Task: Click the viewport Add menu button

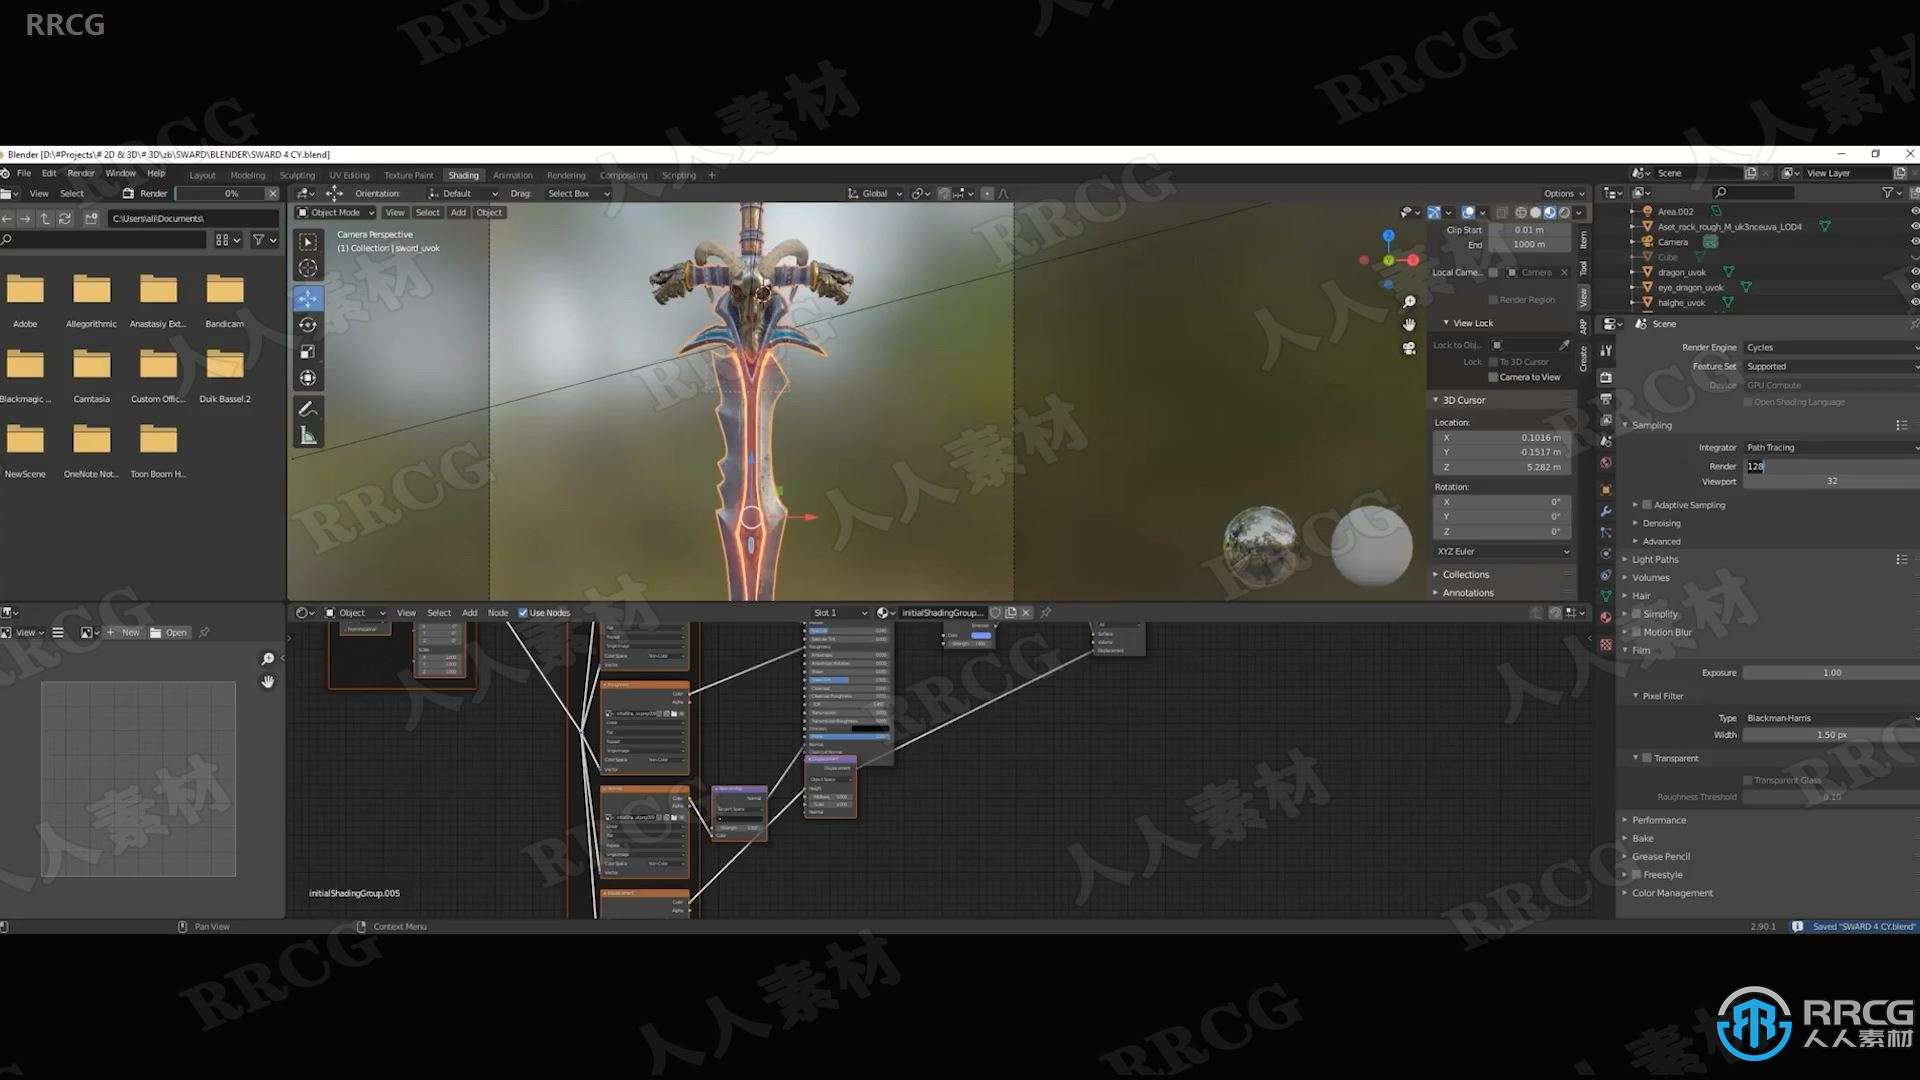Action: [x=458, y=213]
